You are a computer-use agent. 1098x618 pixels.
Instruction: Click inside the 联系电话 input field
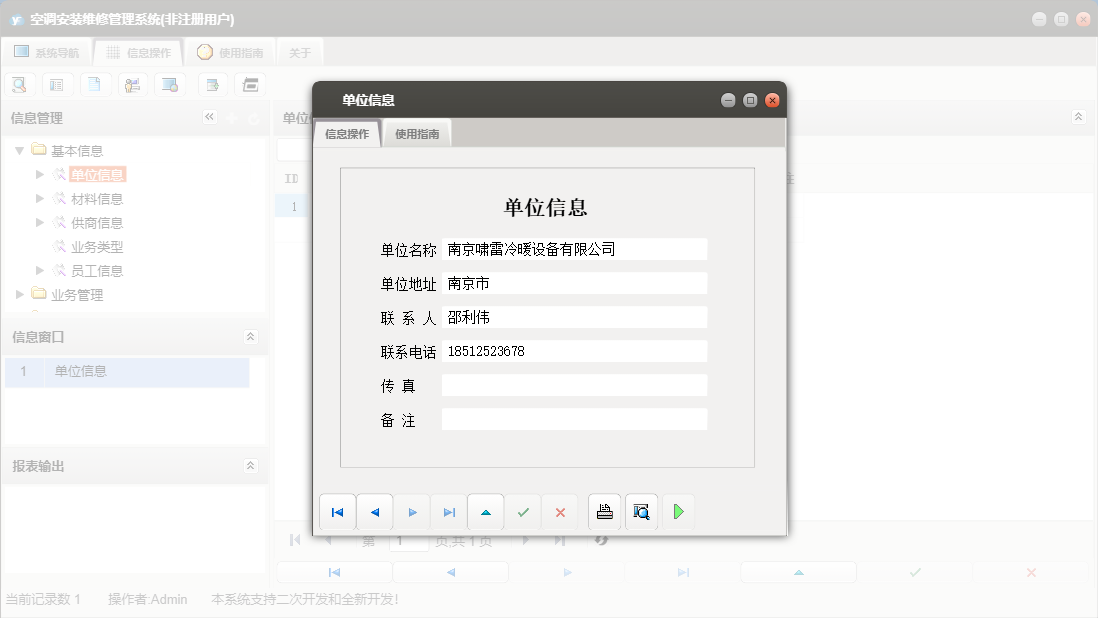[x=575, y=350]
